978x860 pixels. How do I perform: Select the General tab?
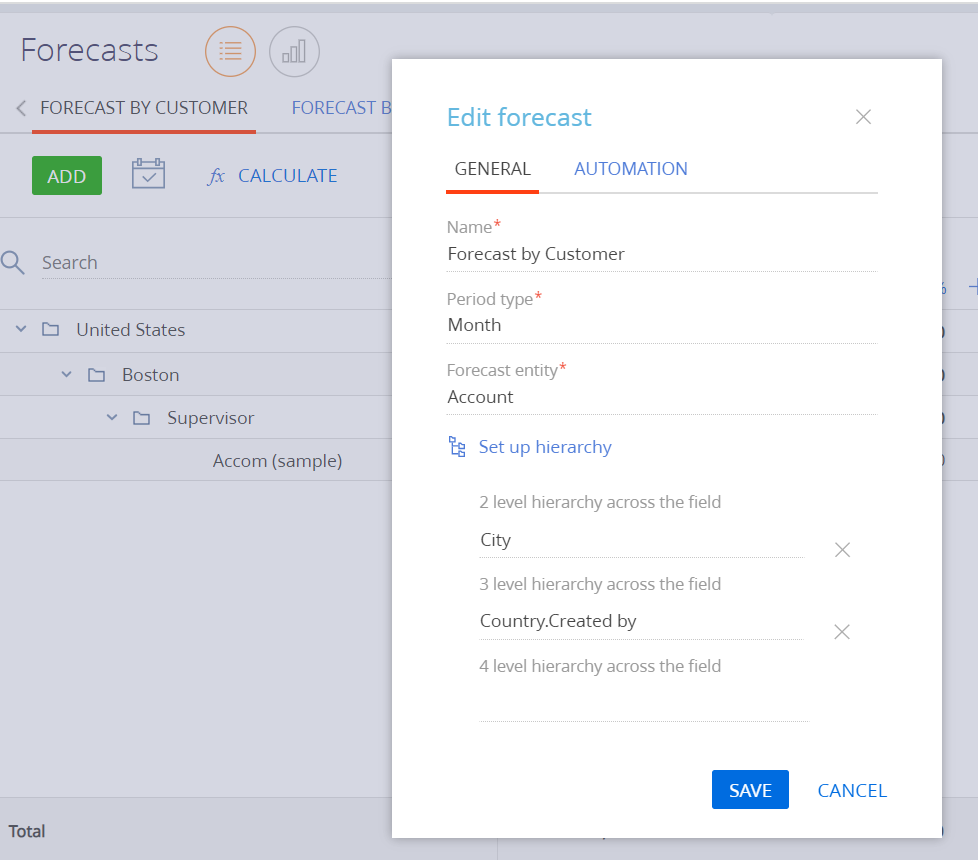tap(492, 169)
